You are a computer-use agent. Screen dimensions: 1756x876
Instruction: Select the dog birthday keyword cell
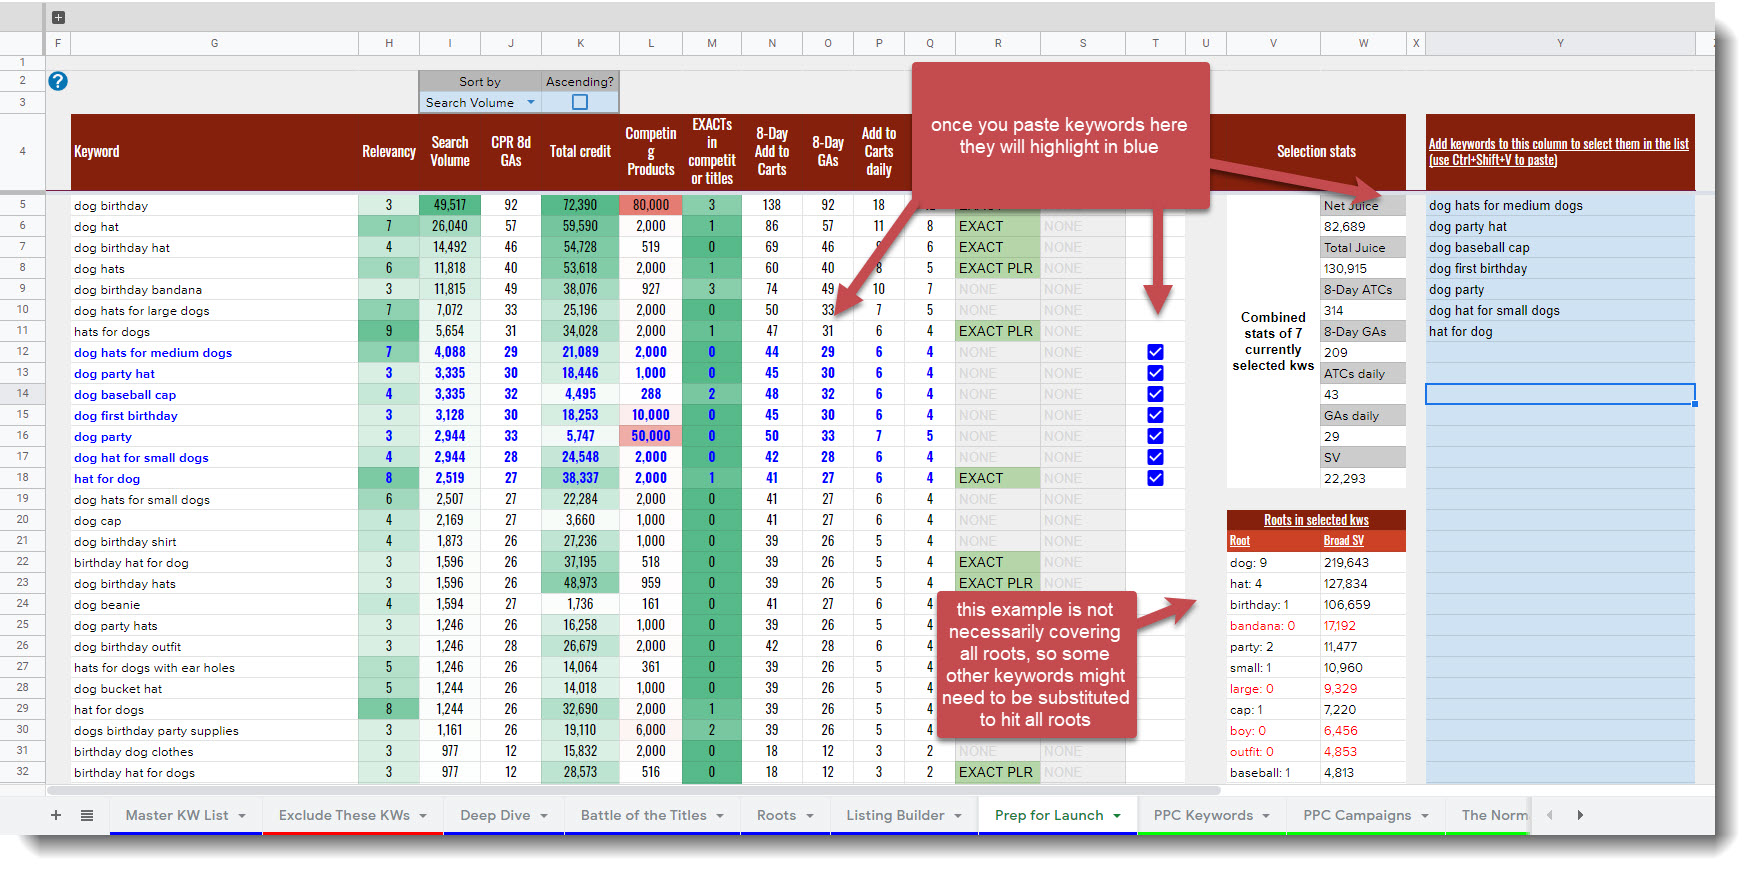[x=214, y=205]
